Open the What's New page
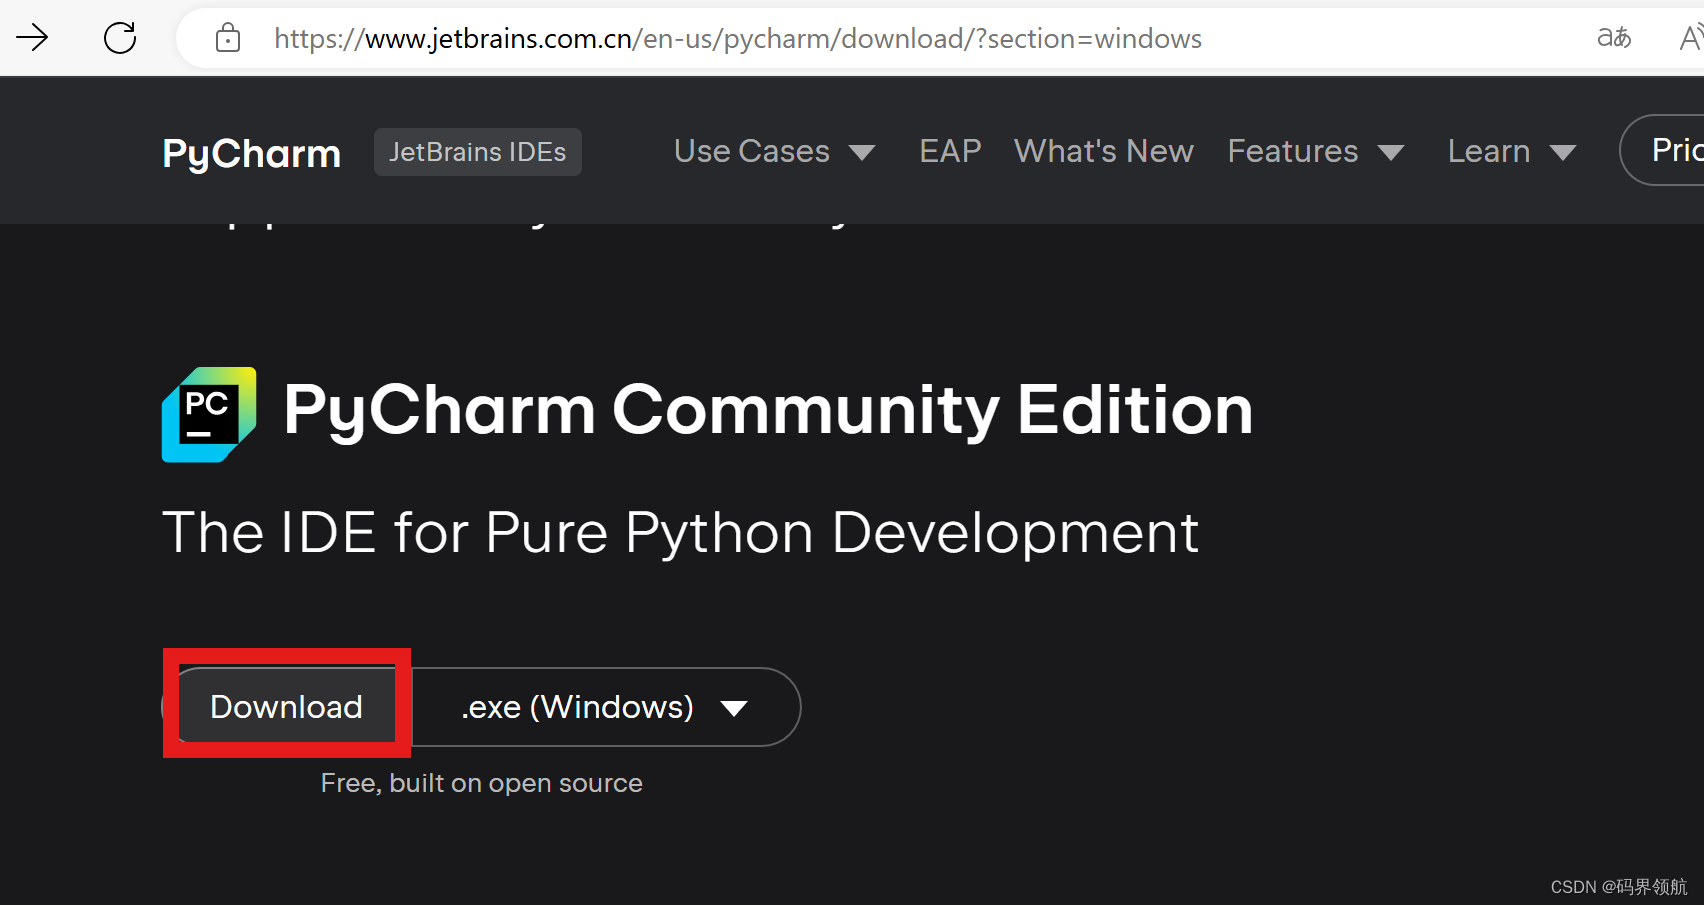The image size is (1704, 906). [x=1104, y=151]
